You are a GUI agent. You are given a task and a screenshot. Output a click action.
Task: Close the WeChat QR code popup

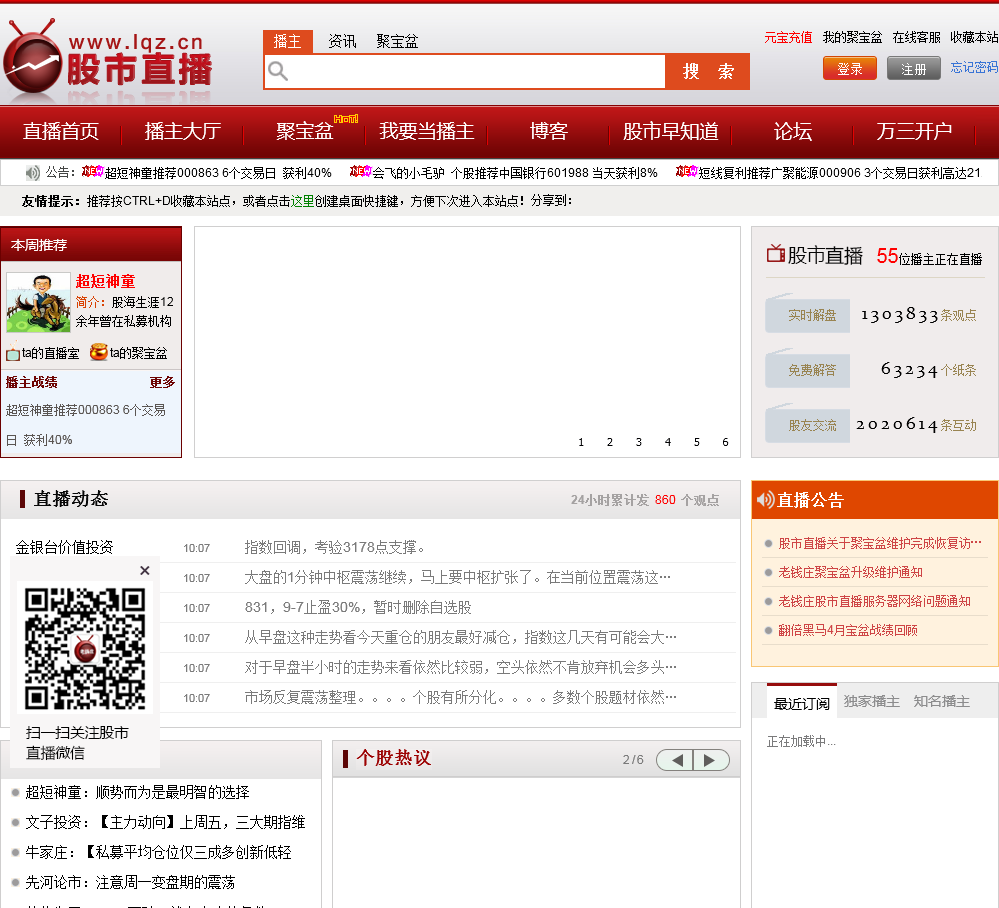click(145, 570)
